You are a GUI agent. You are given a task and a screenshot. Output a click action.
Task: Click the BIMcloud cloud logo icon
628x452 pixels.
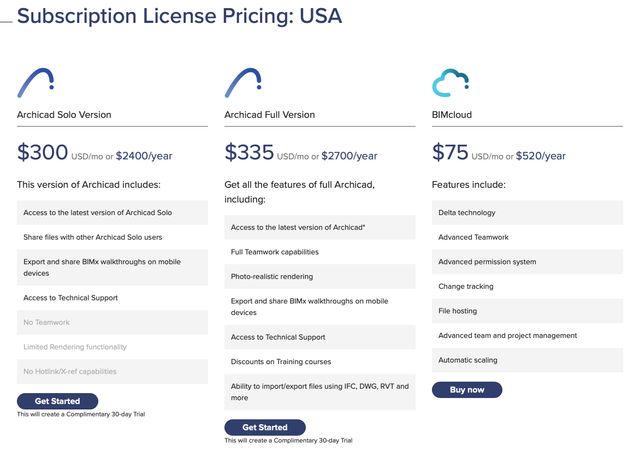[449, 83]
